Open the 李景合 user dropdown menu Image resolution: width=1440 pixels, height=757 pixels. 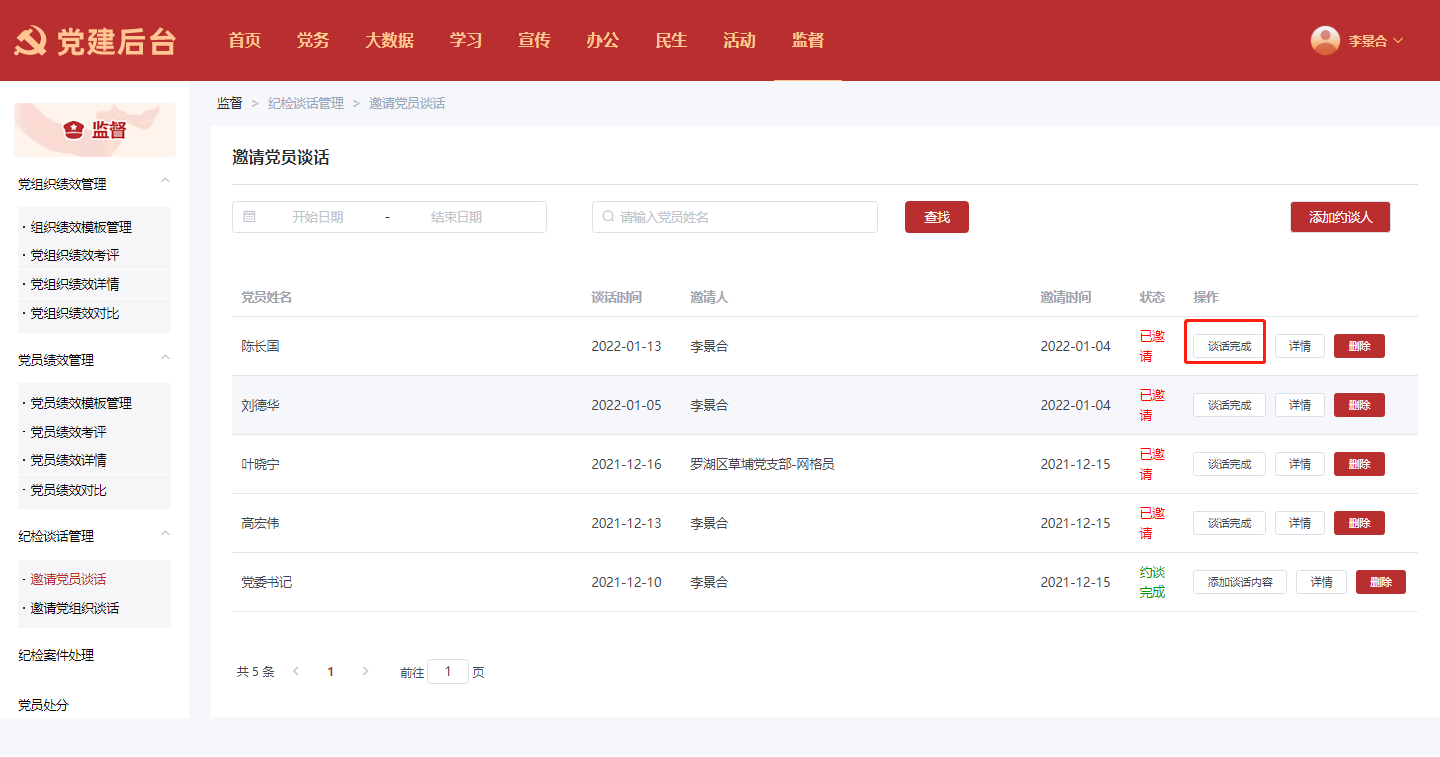(1375, 41)
